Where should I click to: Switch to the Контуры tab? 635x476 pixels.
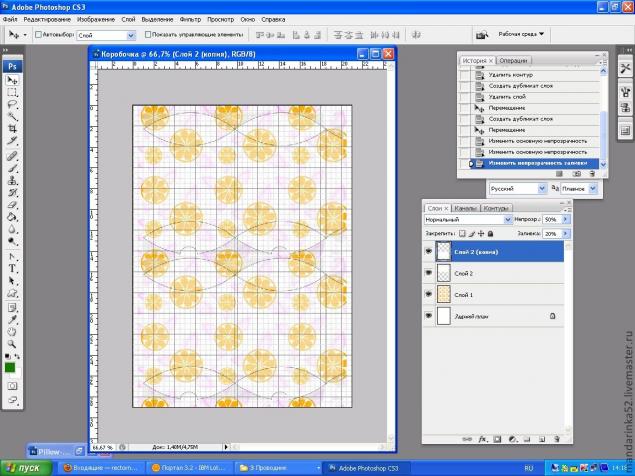495,208
